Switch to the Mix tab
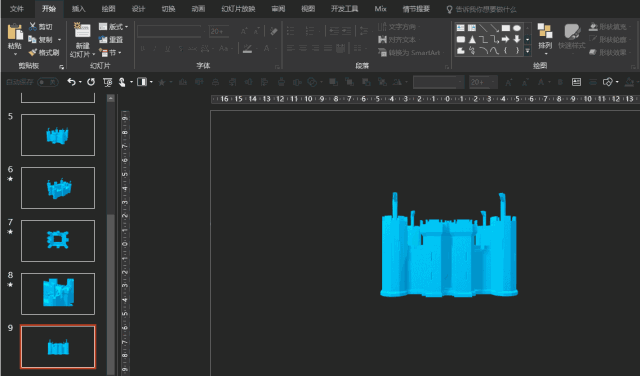This screenshot has width=640, height=376. [x=380, y=9]
